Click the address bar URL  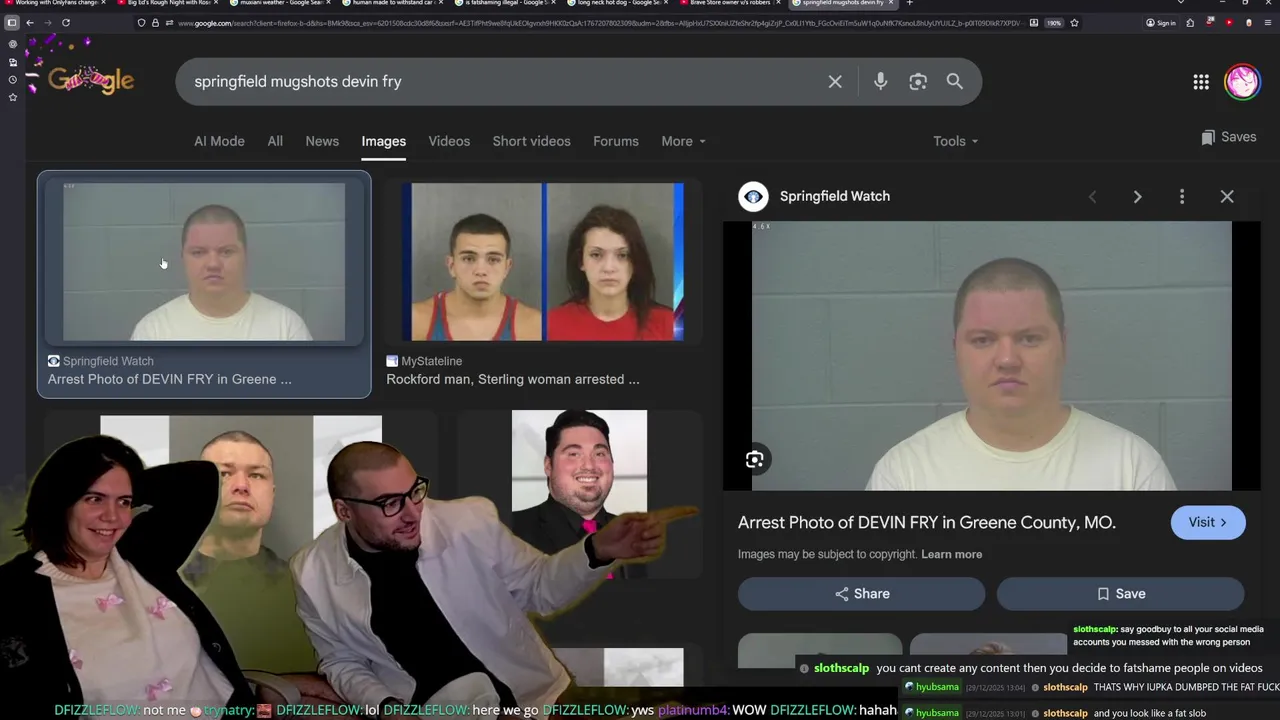point(600,23)
